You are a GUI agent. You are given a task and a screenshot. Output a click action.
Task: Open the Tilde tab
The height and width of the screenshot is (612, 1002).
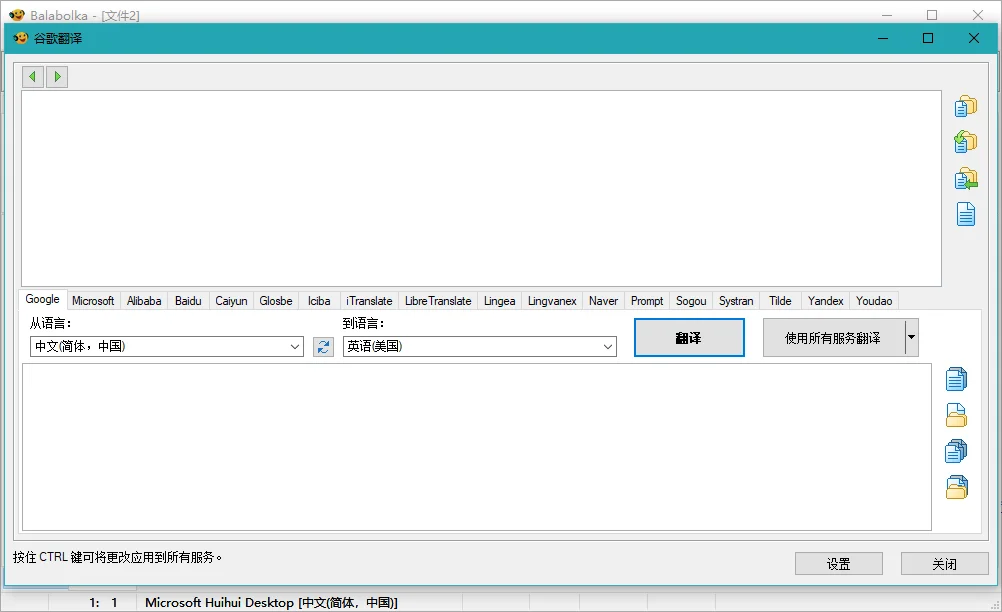(x=780, y=301)
